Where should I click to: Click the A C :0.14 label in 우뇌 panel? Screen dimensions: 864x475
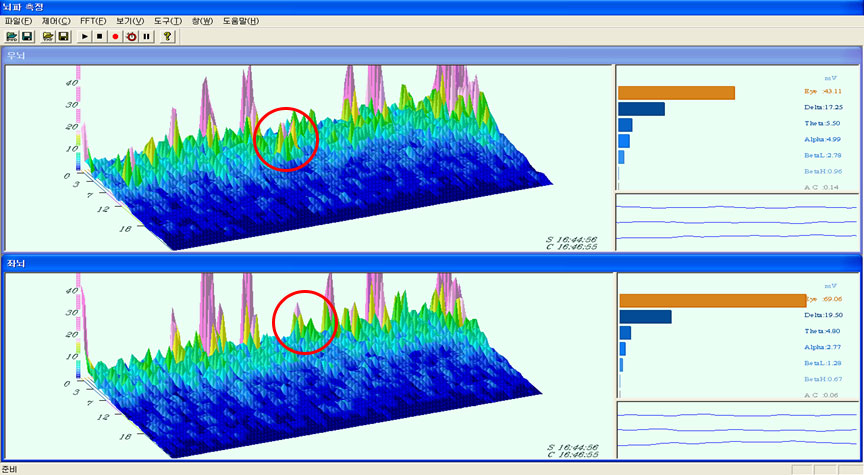pyautogui.click(x=821, y=187)
